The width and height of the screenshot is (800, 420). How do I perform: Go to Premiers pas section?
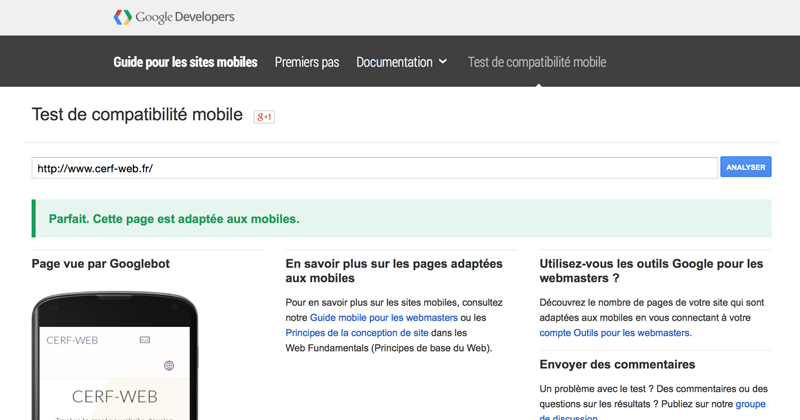(307, 62)
